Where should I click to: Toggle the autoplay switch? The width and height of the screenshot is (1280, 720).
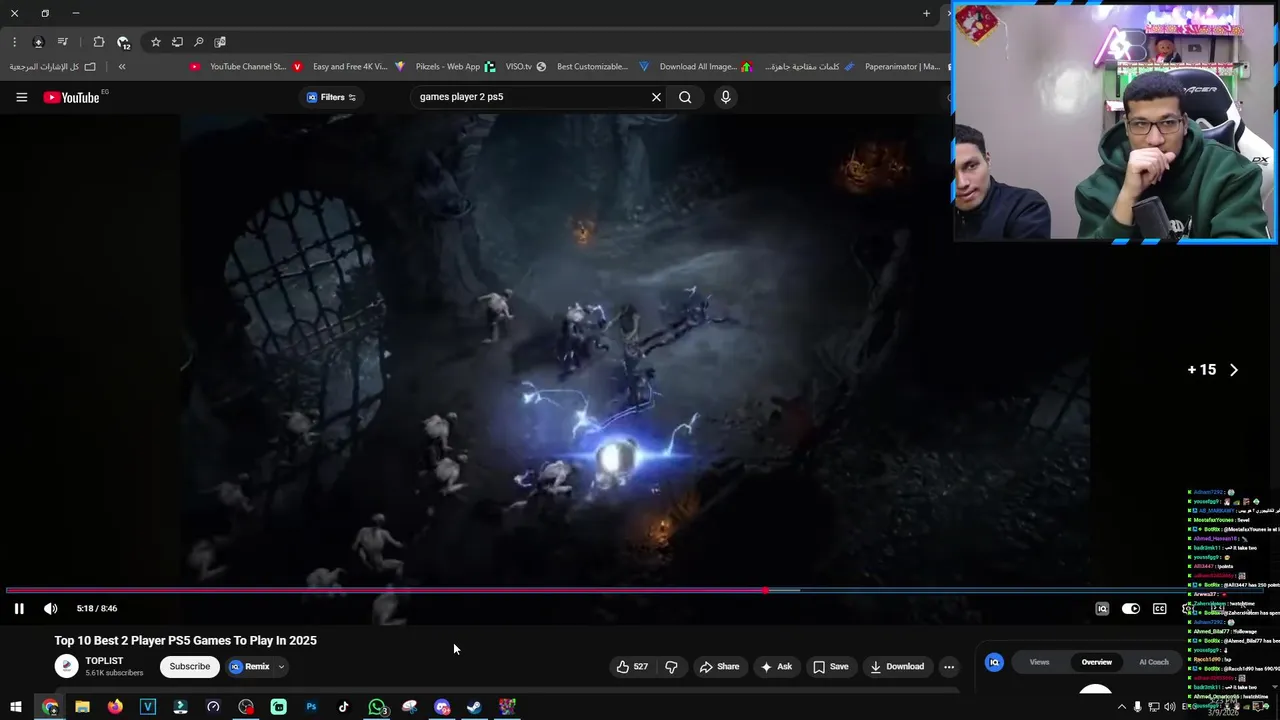[x=1131, y=608]
